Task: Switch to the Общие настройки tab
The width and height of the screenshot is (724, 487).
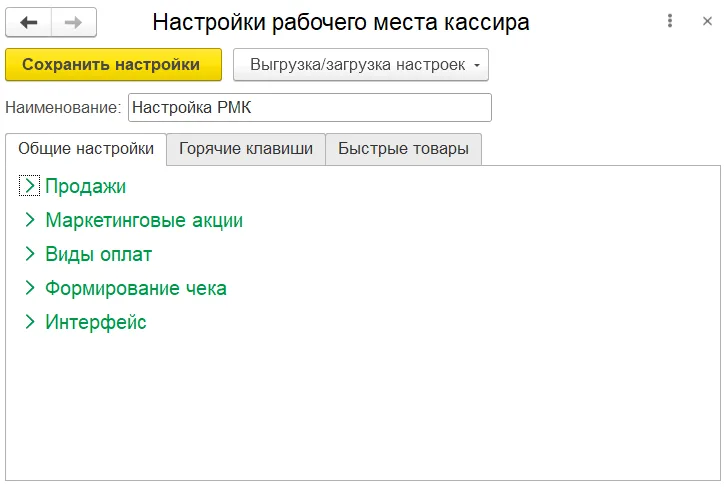Action: coord(86,149)
